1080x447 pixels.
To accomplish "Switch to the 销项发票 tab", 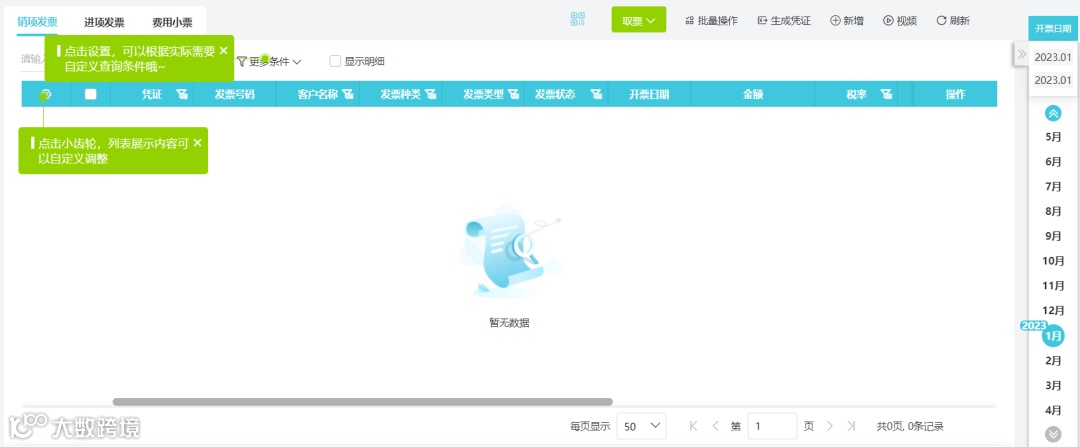I will click(x=37, y=21).
